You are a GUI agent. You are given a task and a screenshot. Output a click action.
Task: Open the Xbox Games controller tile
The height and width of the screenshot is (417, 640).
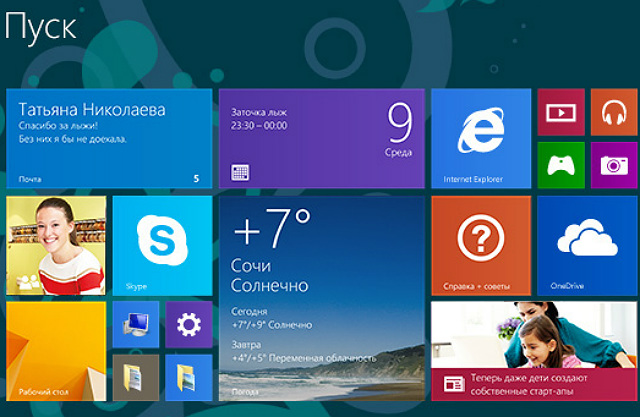tap(561, 165)
